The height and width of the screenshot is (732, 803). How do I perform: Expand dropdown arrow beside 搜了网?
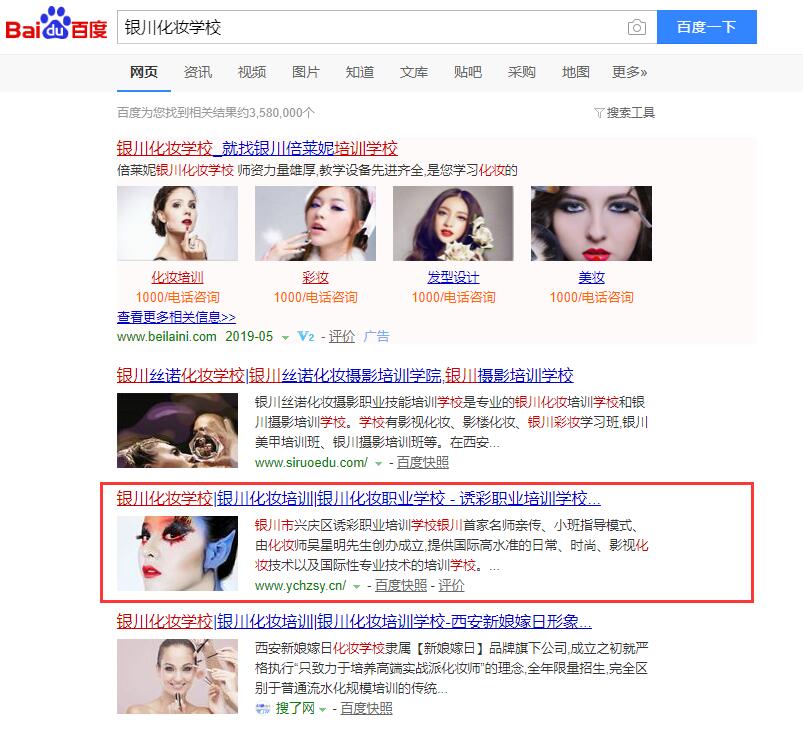[323, 709]
